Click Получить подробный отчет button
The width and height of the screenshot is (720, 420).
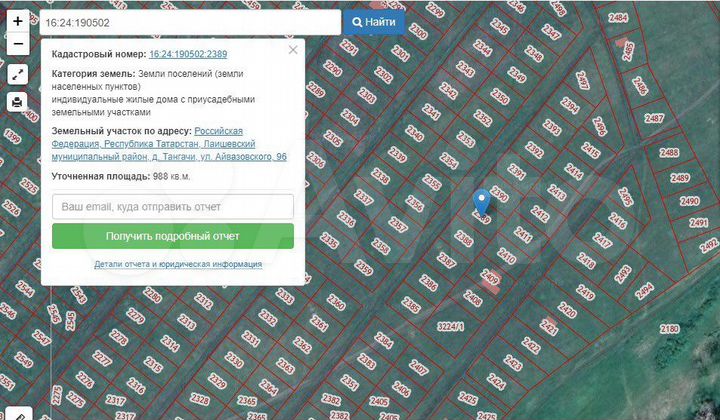(173, 236)
